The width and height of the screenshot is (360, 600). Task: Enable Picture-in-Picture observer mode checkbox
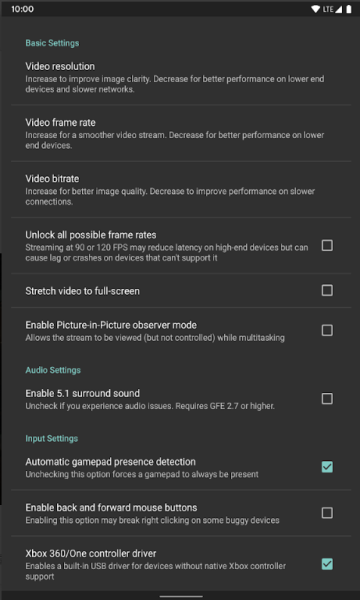point(327,330)
